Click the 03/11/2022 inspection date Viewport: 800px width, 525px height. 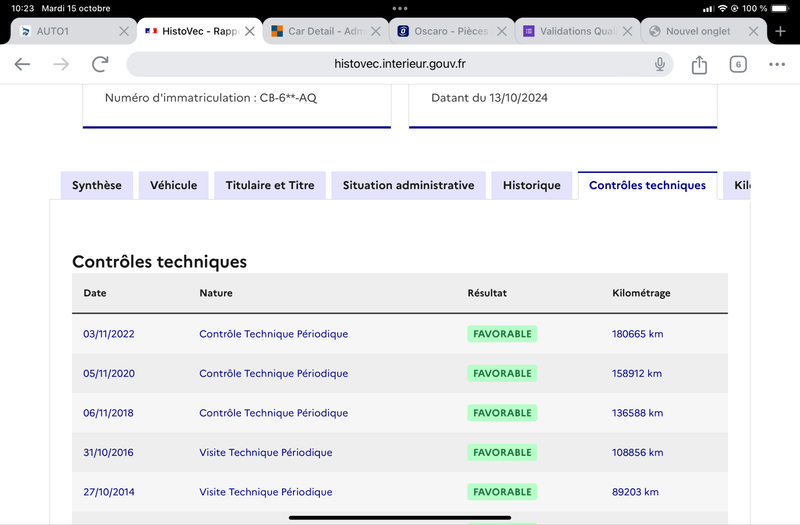tap(109, 334)
